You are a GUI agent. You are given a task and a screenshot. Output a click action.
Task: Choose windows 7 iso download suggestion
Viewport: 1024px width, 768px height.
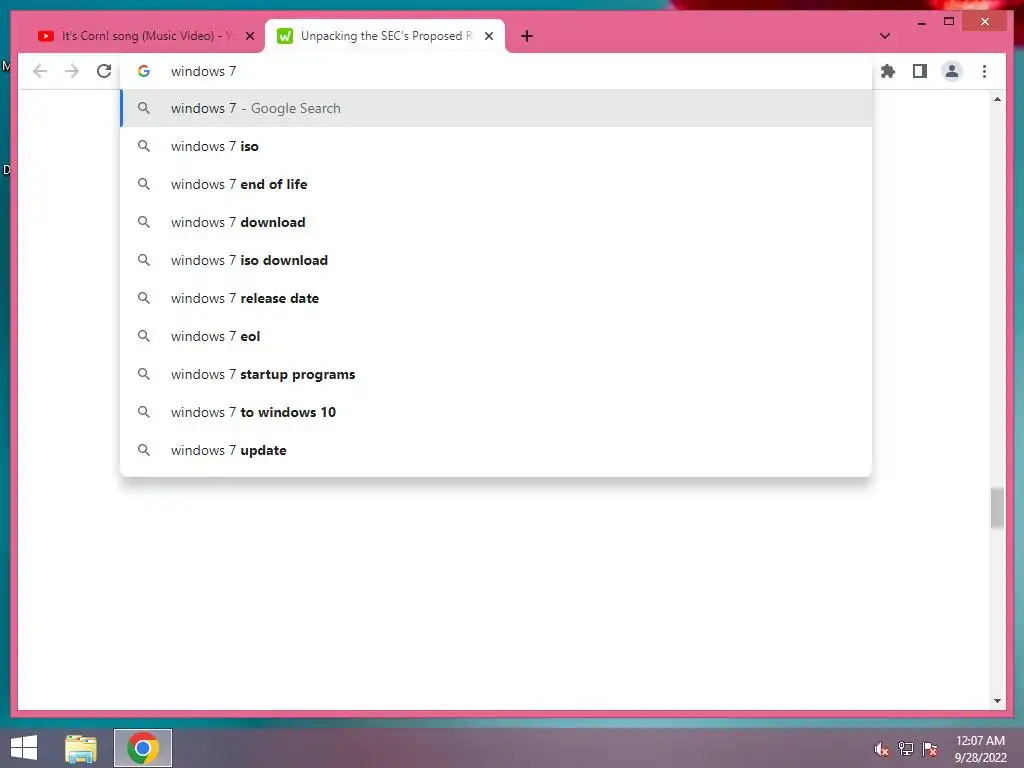pos(496,260)
